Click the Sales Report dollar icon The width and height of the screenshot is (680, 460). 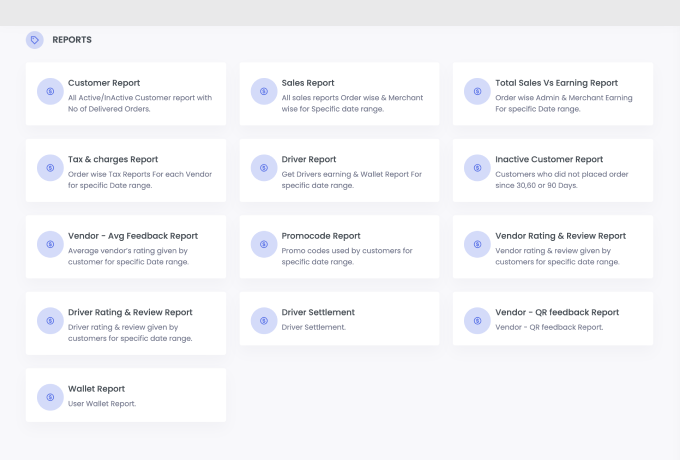[264, 91]
